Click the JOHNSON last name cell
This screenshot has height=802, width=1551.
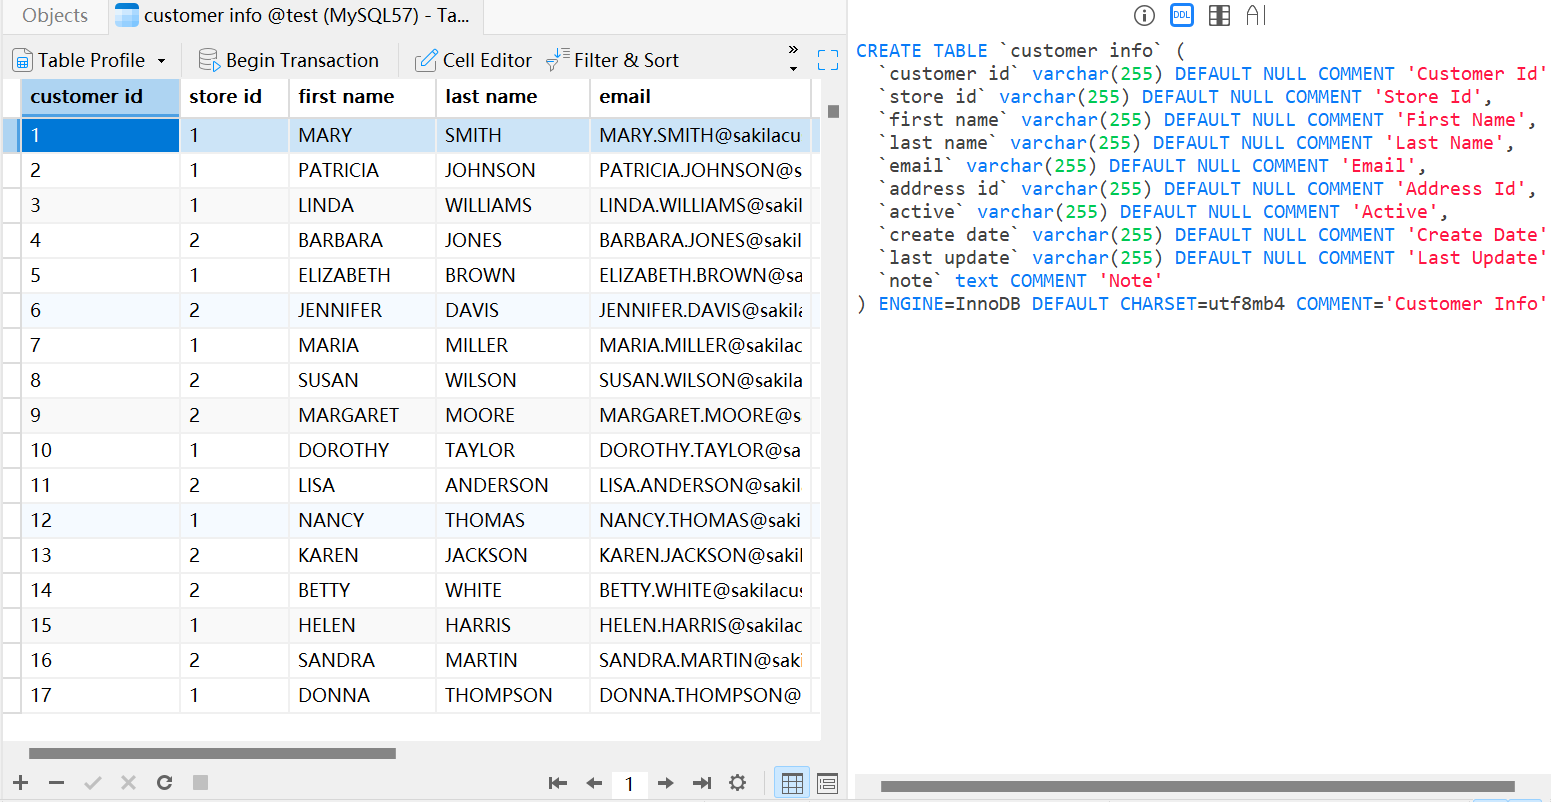(x=512, y=170)
